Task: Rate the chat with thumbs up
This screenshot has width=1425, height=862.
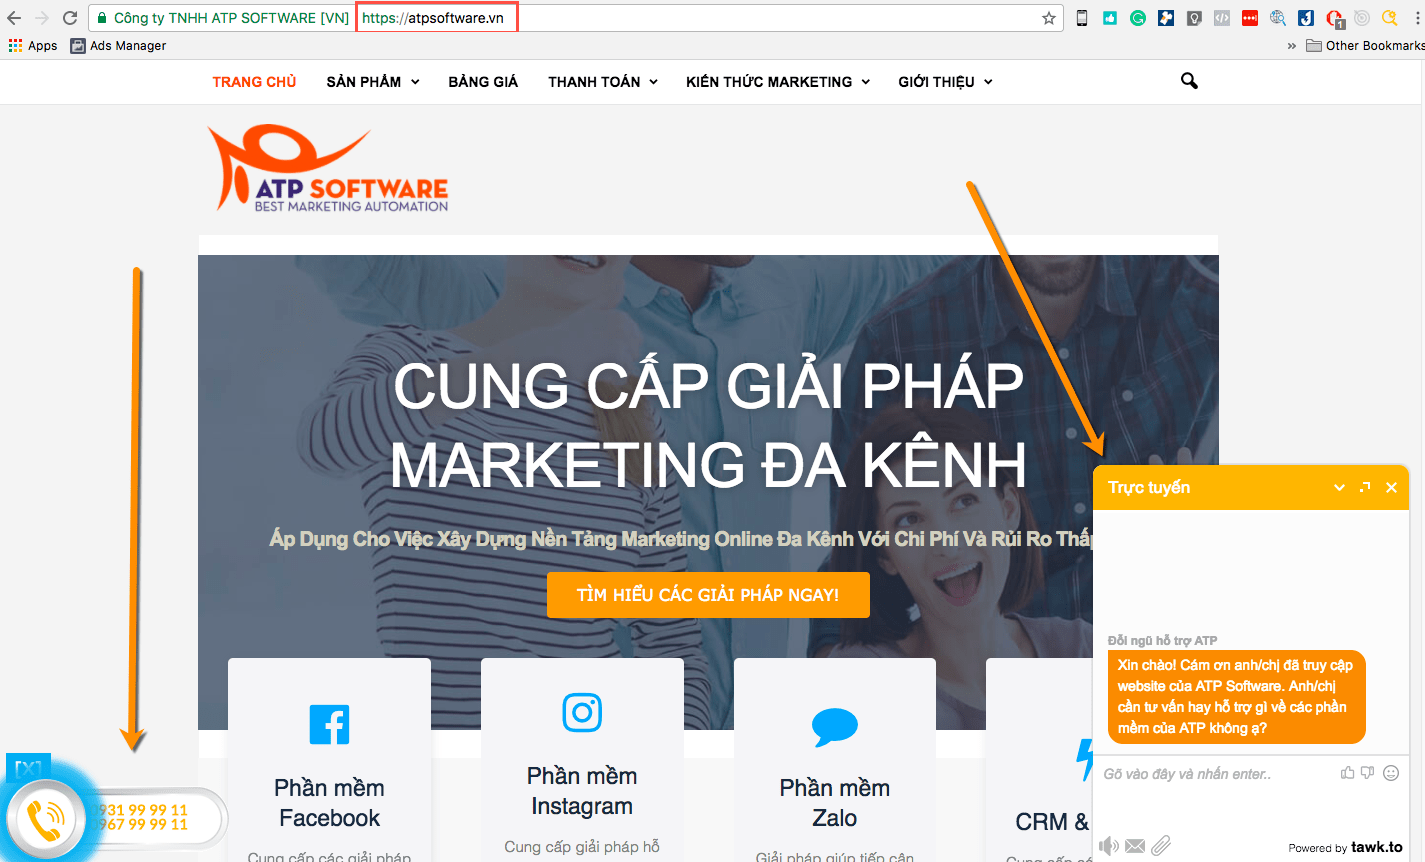Action: click(1348, 773)
